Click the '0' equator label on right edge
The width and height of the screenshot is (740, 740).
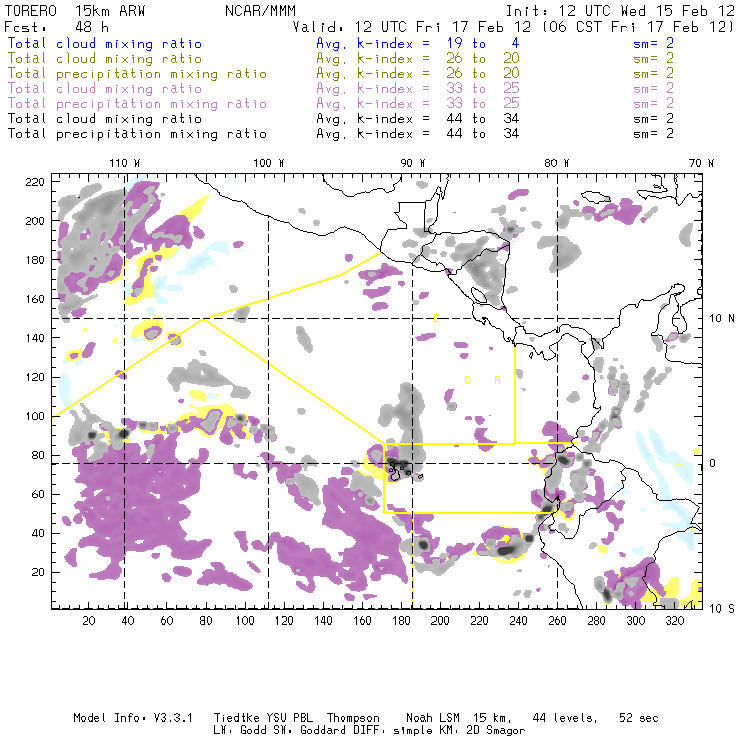(x=713, y=463)
